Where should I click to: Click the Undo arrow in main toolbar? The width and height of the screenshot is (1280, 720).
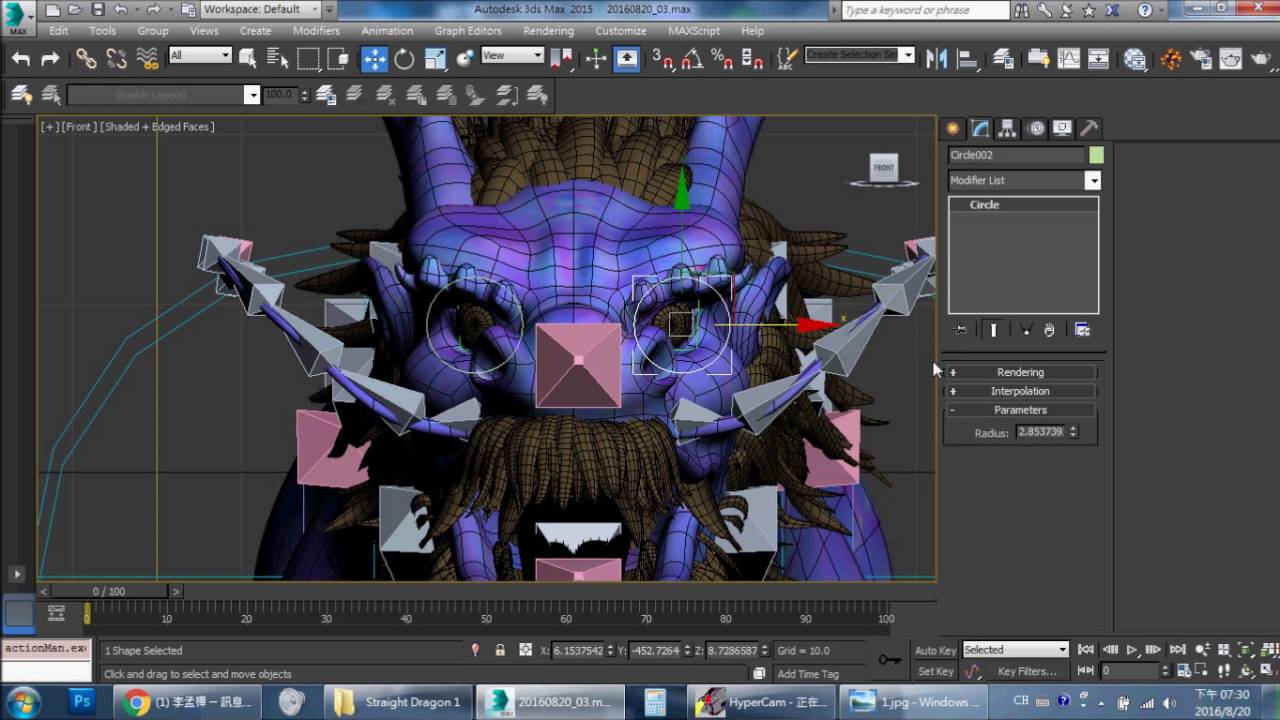21,59
